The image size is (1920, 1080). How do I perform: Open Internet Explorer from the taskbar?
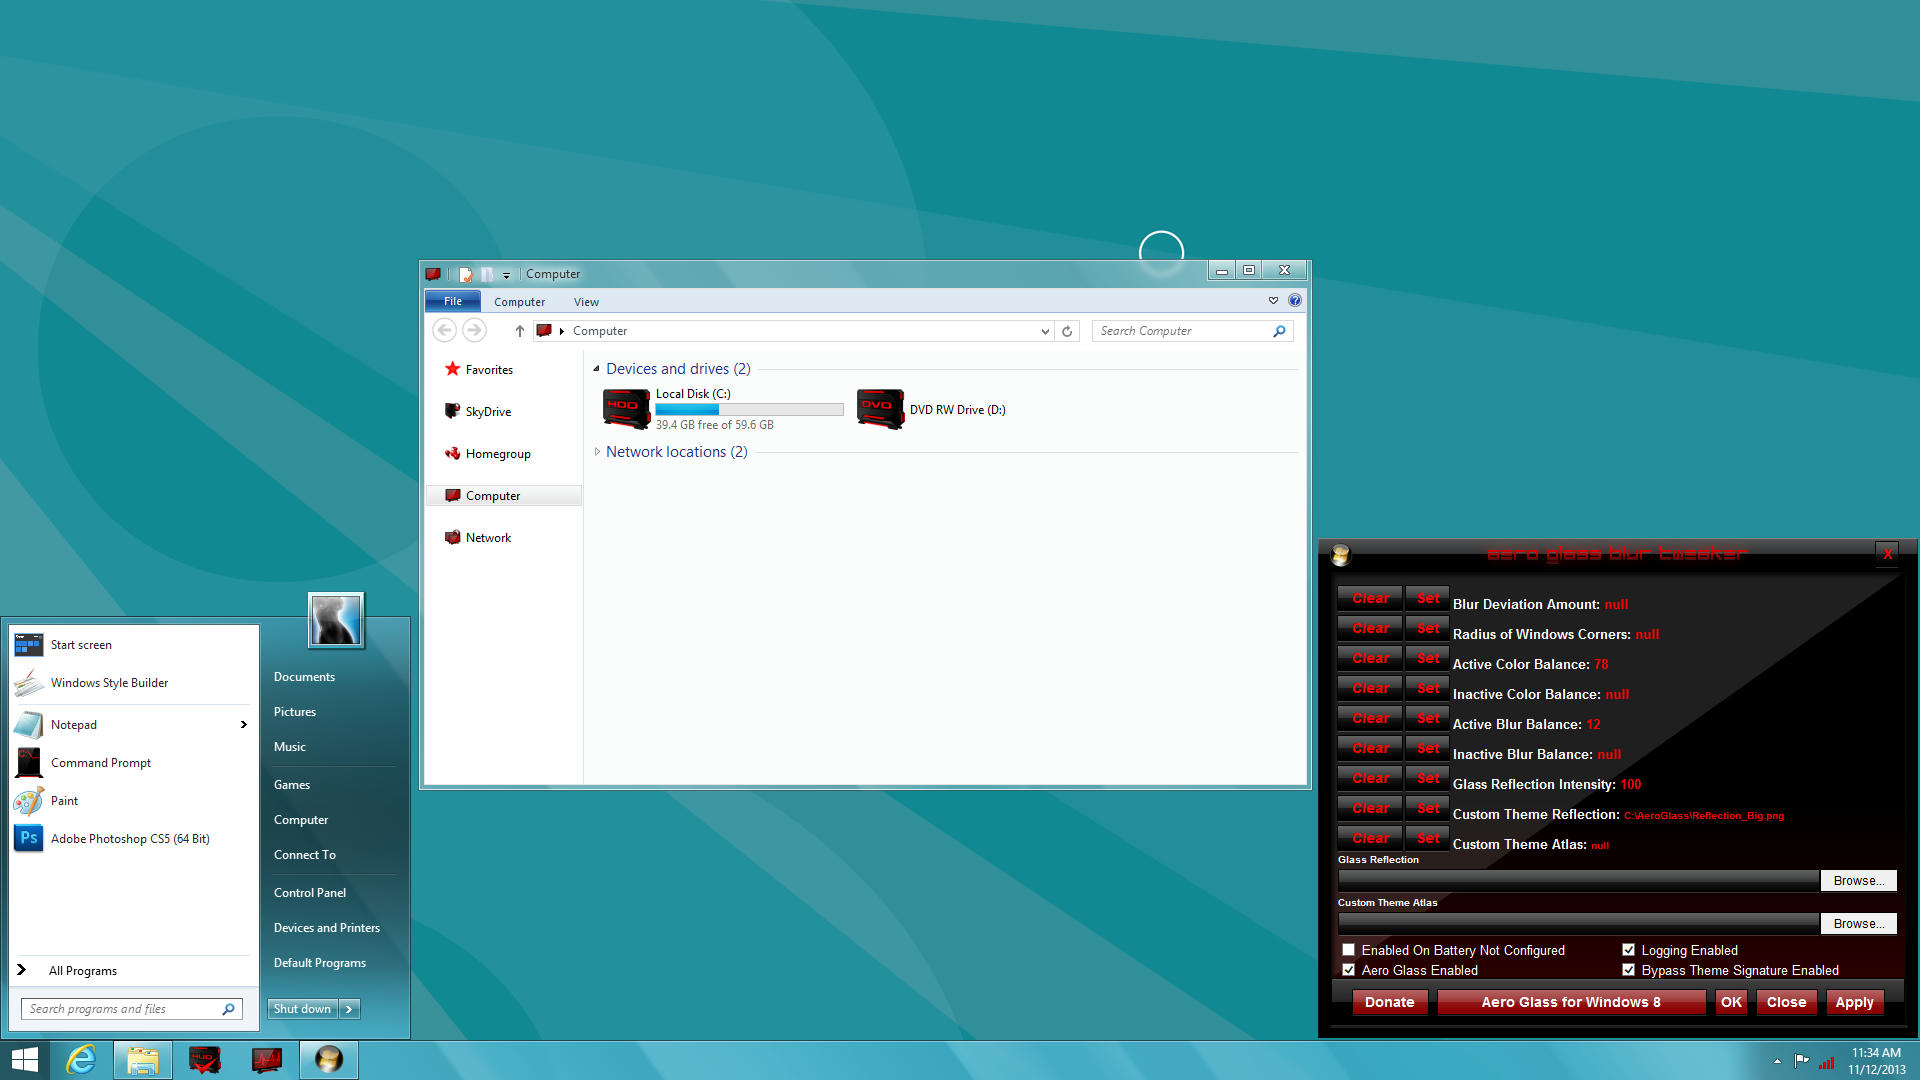(x=80, y=1059)
